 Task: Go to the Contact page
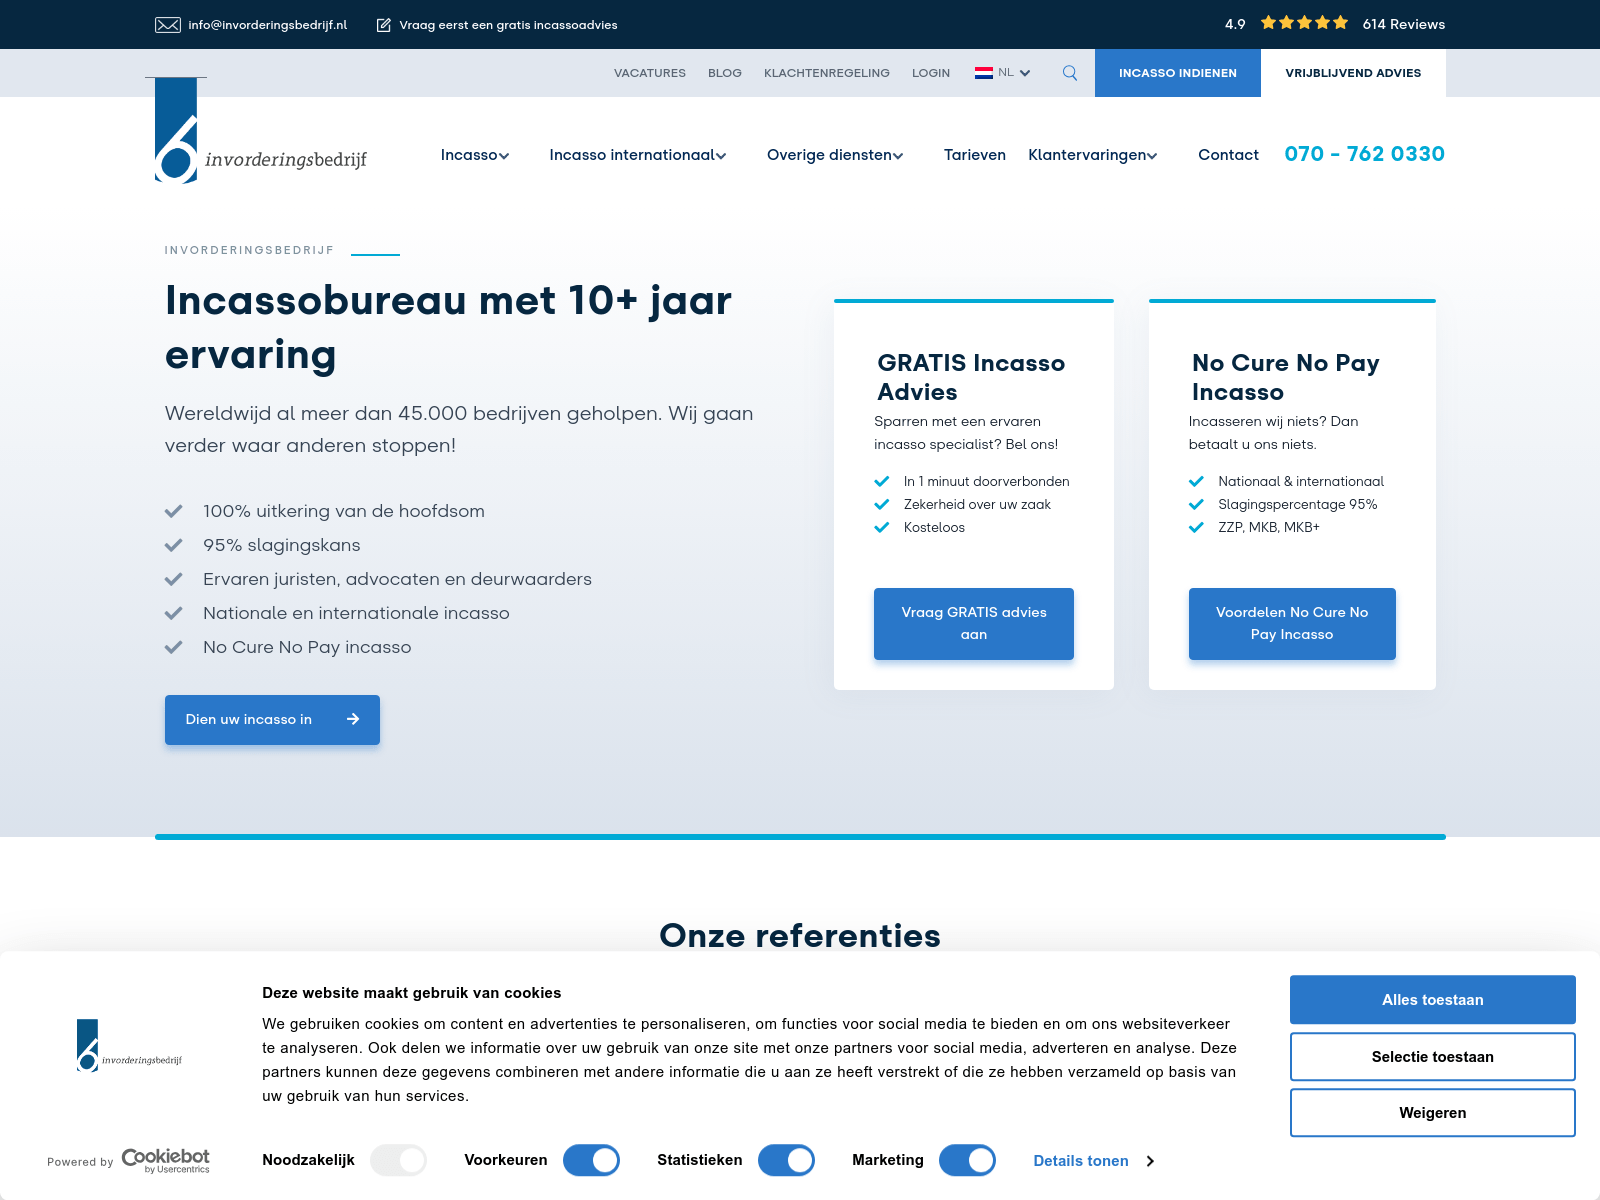click(1228, 155)
